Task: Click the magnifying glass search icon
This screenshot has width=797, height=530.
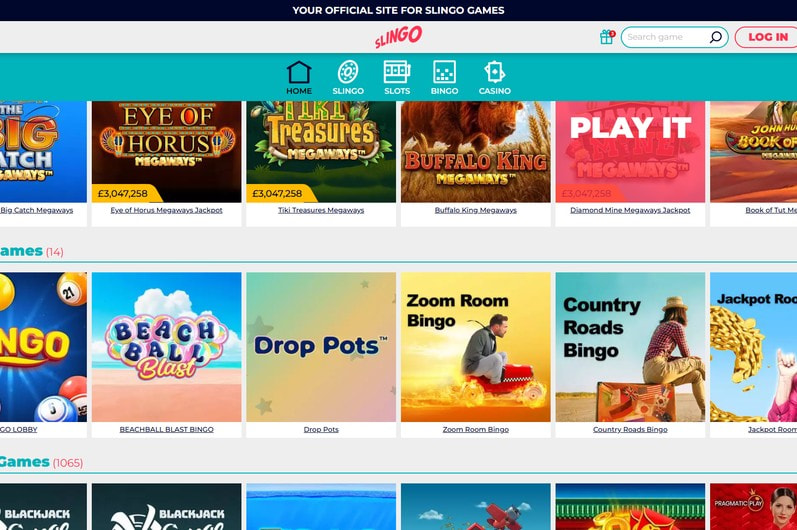Action: tap(716, 37)
